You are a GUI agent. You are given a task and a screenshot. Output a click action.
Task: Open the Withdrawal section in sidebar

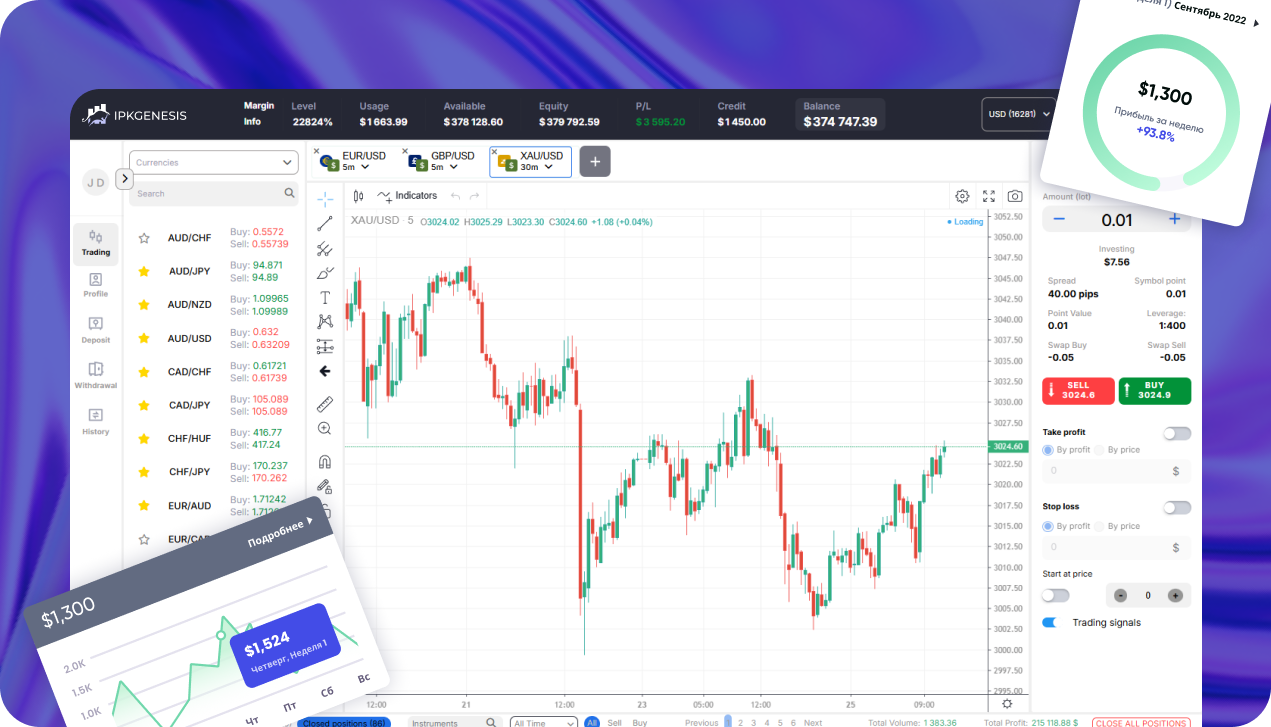point(96,376)
